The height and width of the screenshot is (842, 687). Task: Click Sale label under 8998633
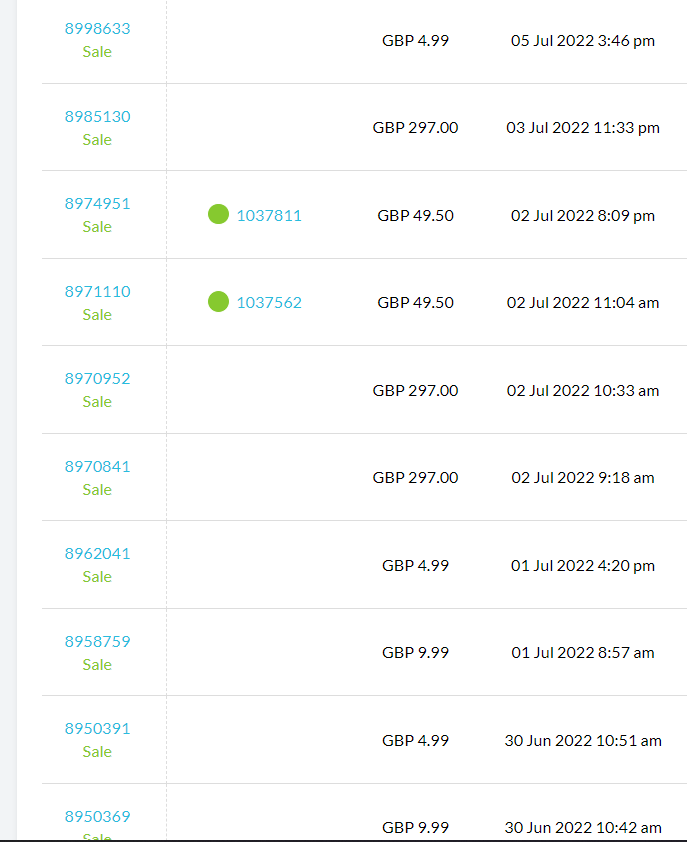click(97, 52)
